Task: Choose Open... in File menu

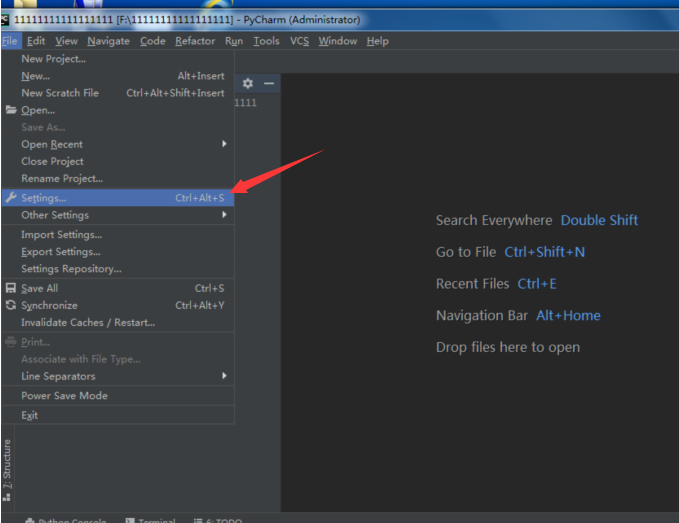Action: tap(118, 110)
